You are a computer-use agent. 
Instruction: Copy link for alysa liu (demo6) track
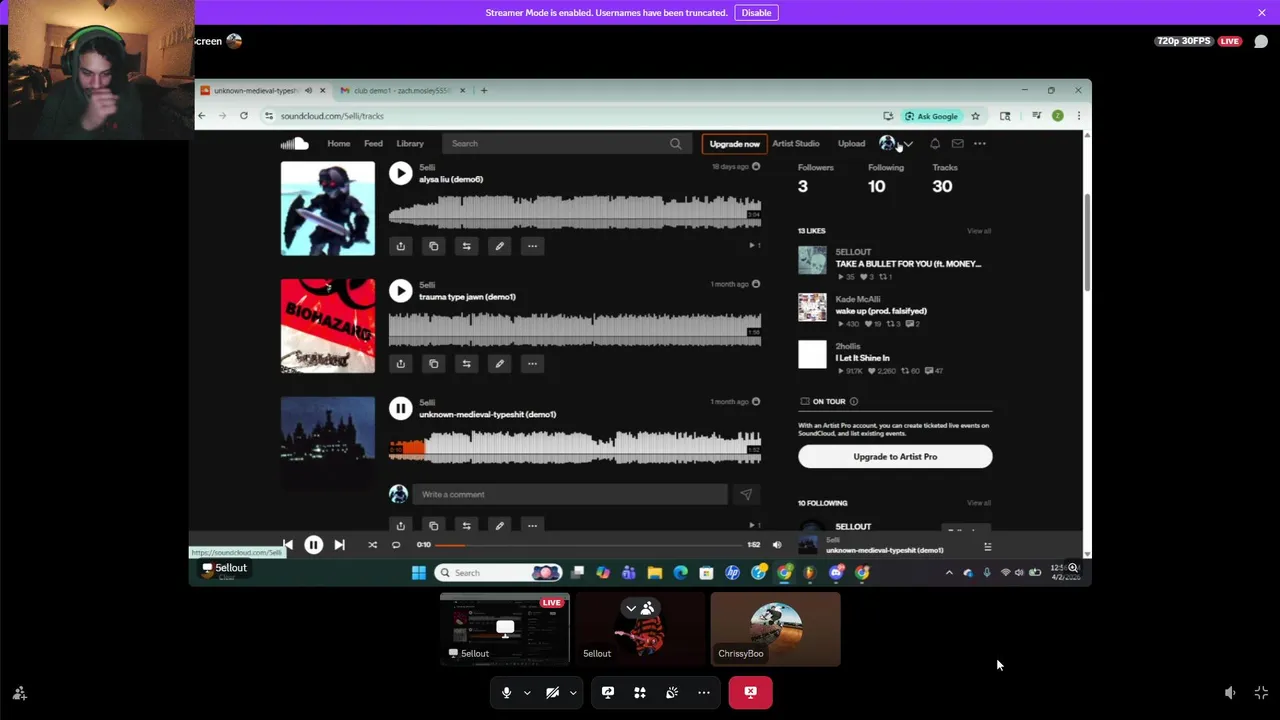pyautogui.click(x=433, y=246)
